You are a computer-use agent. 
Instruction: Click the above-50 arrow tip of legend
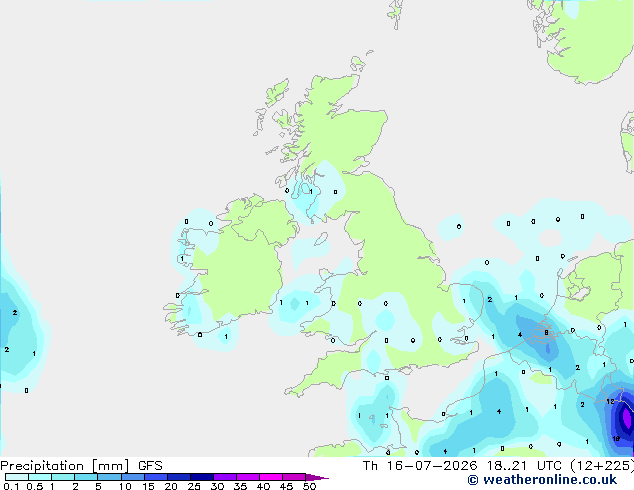coord(317,477)
